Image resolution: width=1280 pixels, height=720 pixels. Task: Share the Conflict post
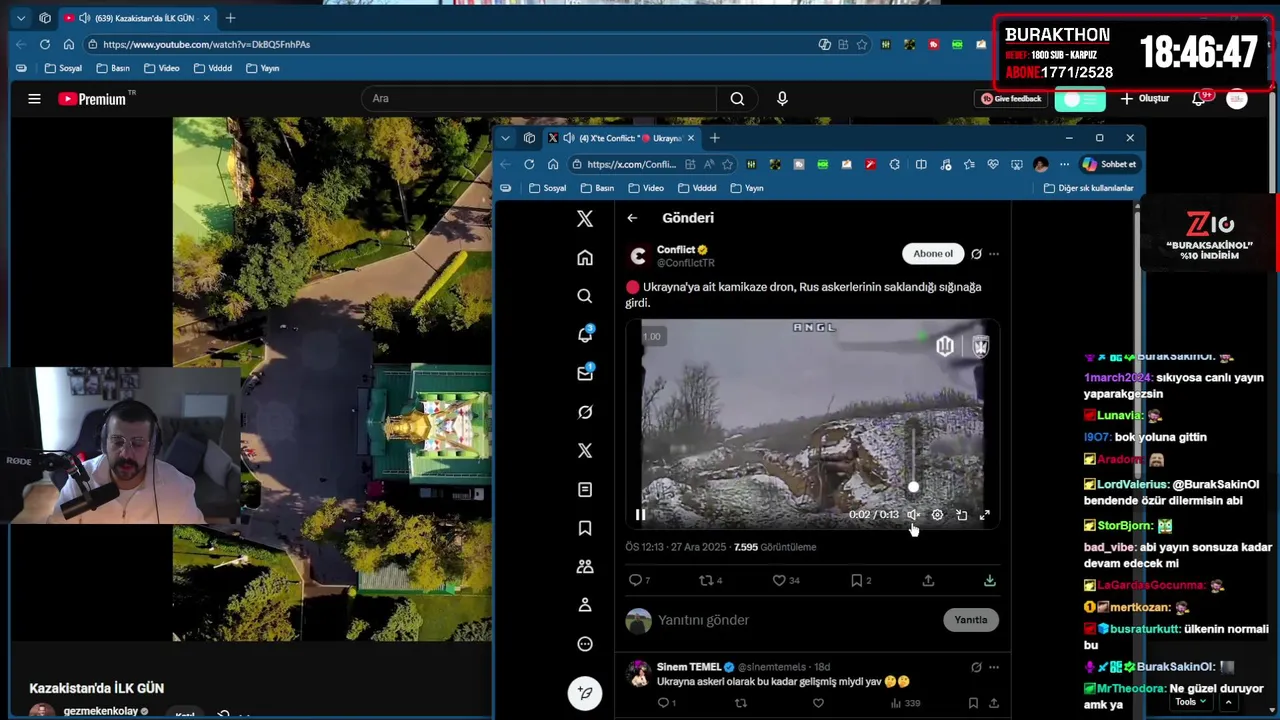[928, 580]
